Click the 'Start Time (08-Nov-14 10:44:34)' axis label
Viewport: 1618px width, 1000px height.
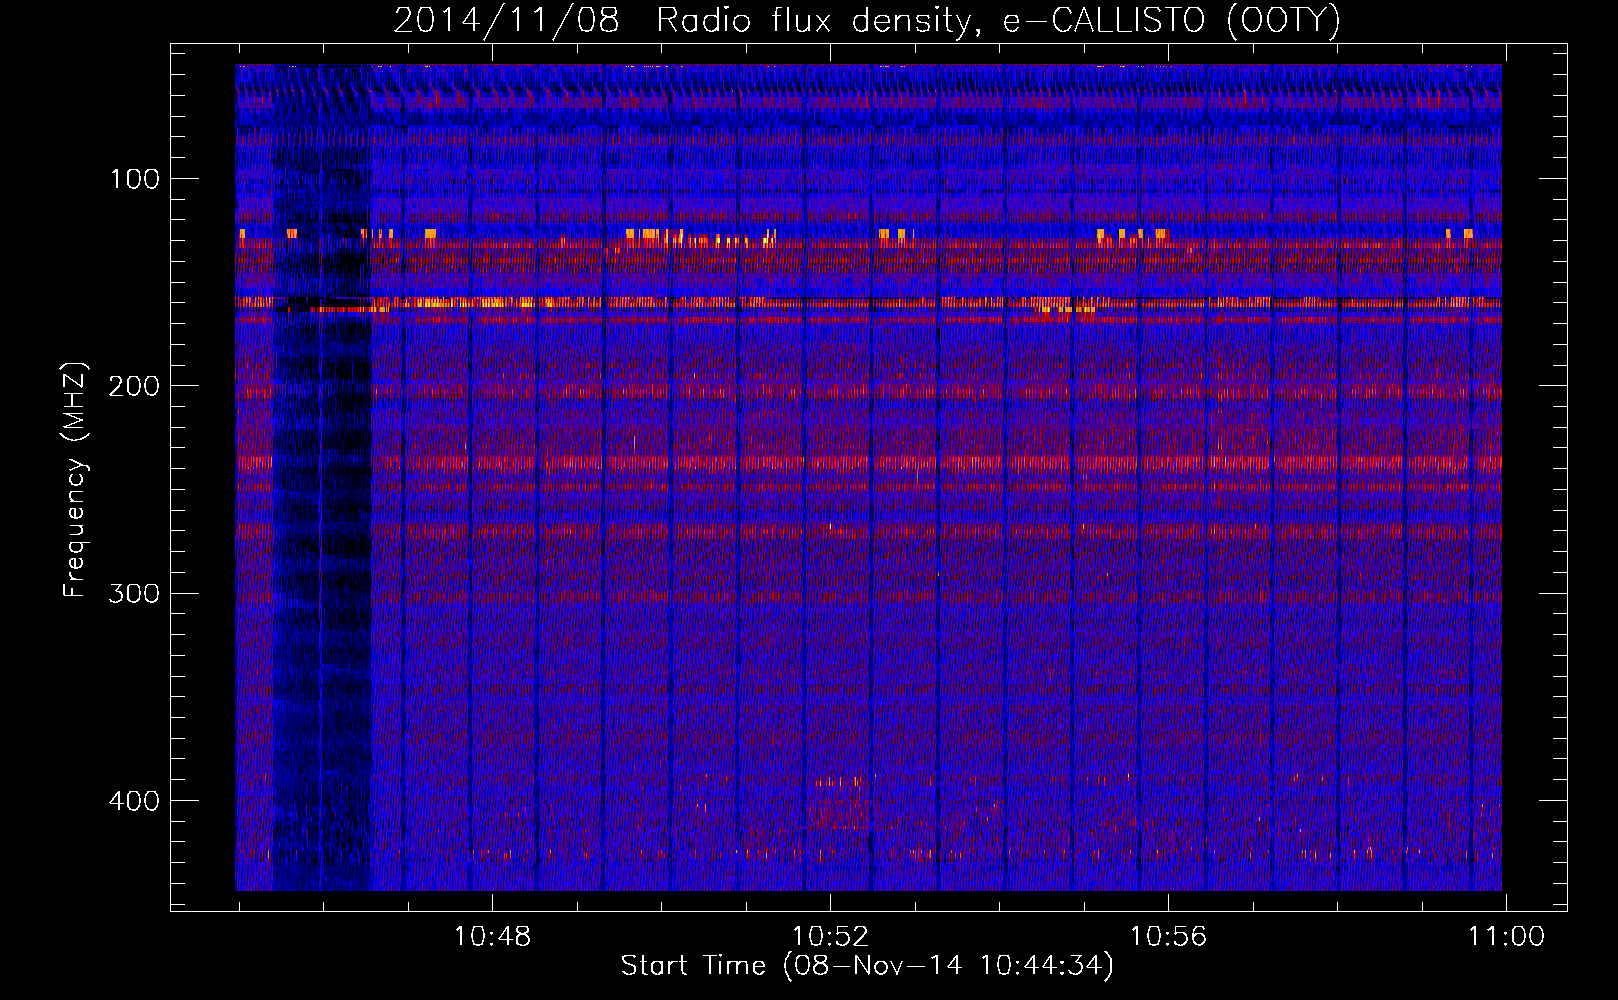coord(867,966)
